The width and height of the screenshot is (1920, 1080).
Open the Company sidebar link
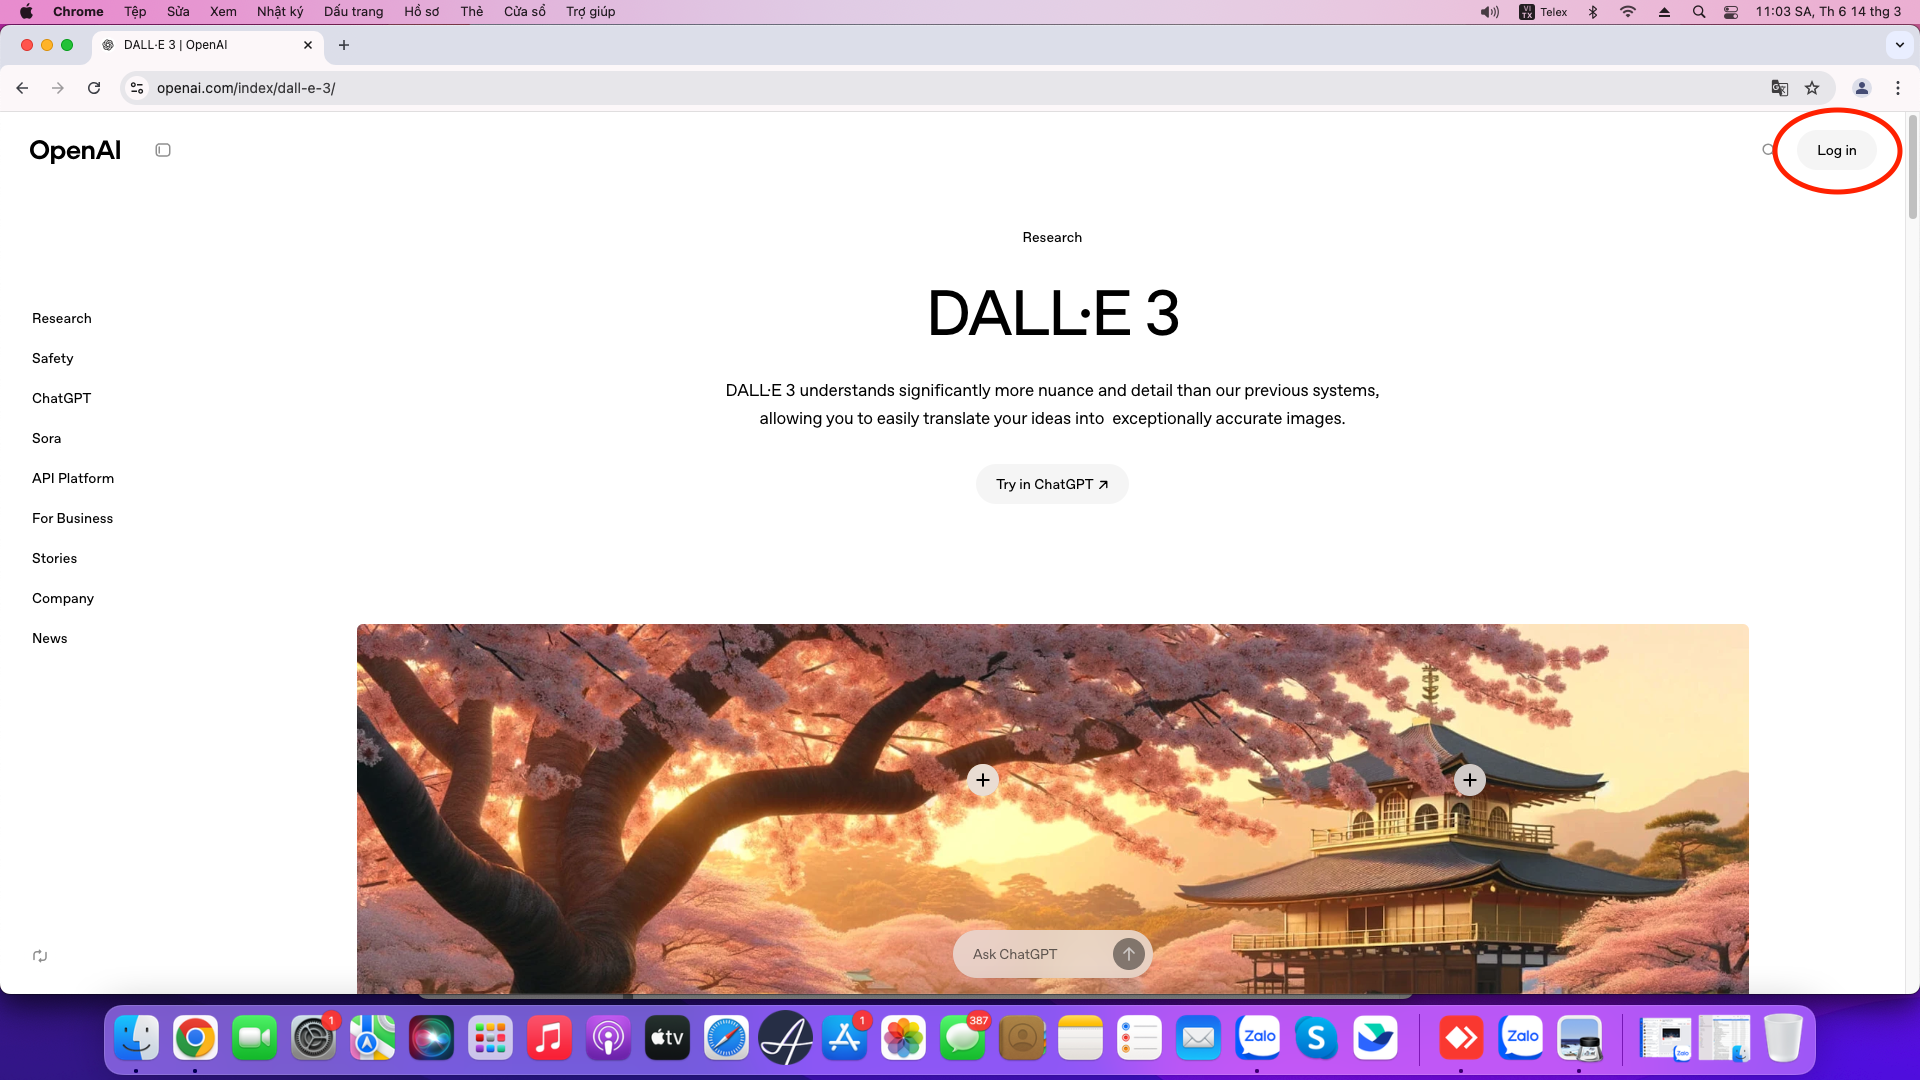coord(63,598)
